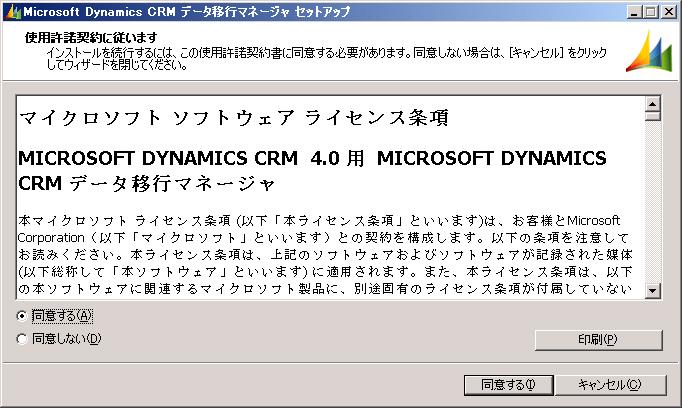The width and height of the screenshot is (682, 408).
Task: Click the 同意する(I) accept button
Action: (508, 385)
